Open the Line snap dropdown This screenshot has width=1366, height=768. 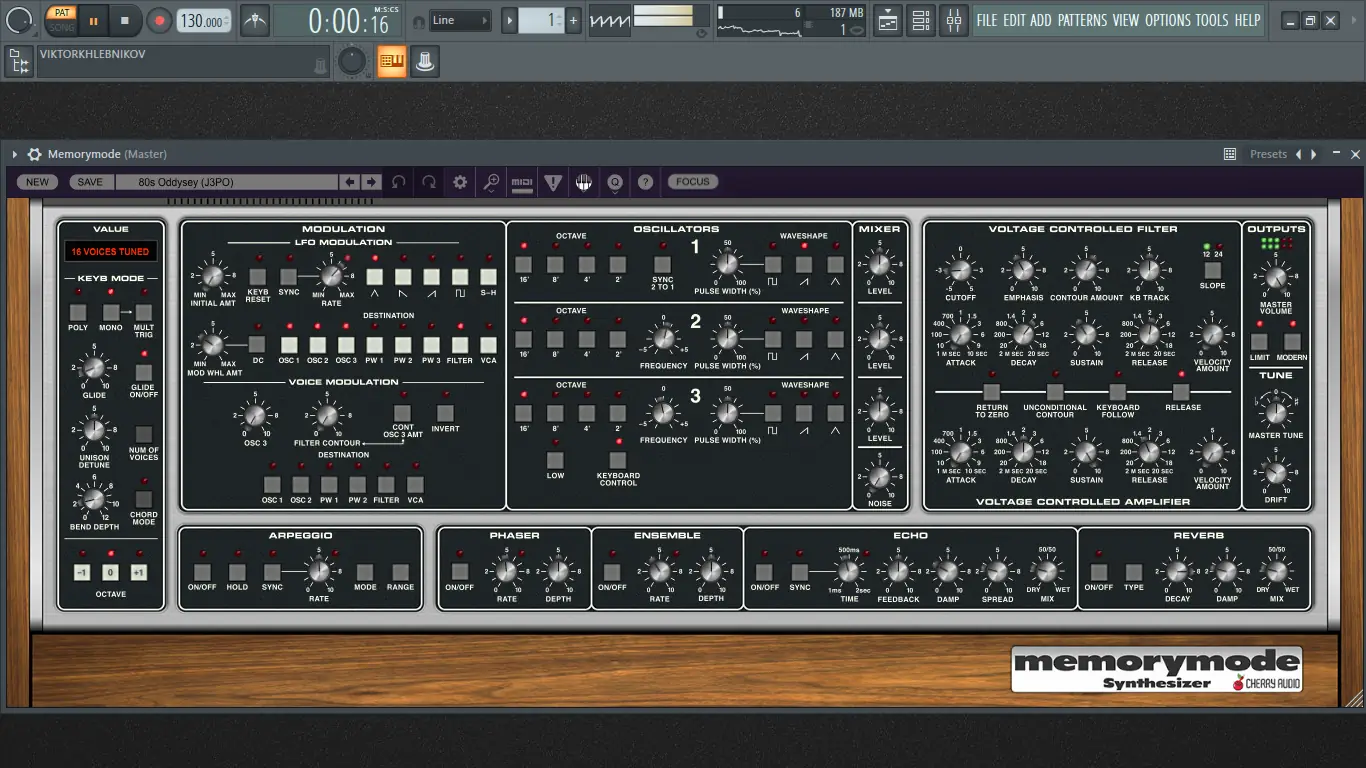[x=460, y=19]
